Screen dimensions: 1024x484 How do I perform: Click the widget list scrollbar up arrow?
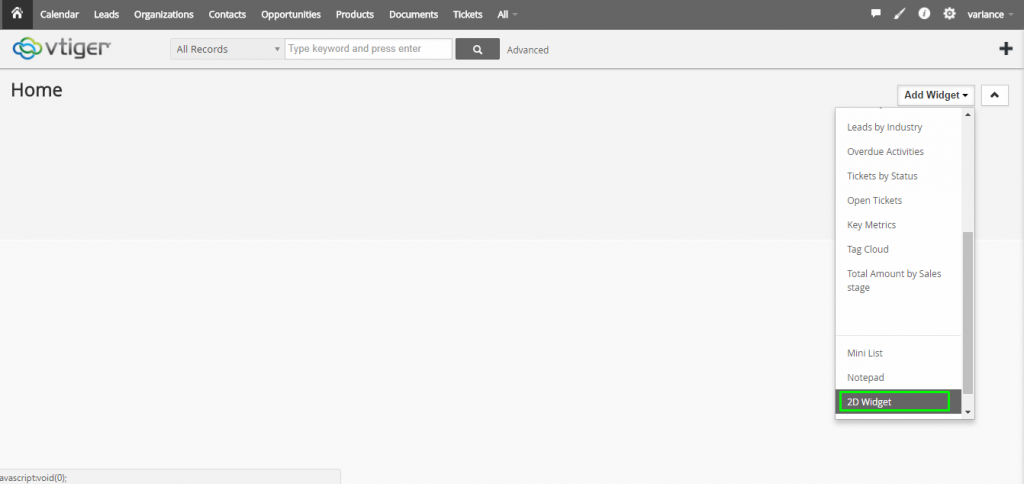point(968,114)
